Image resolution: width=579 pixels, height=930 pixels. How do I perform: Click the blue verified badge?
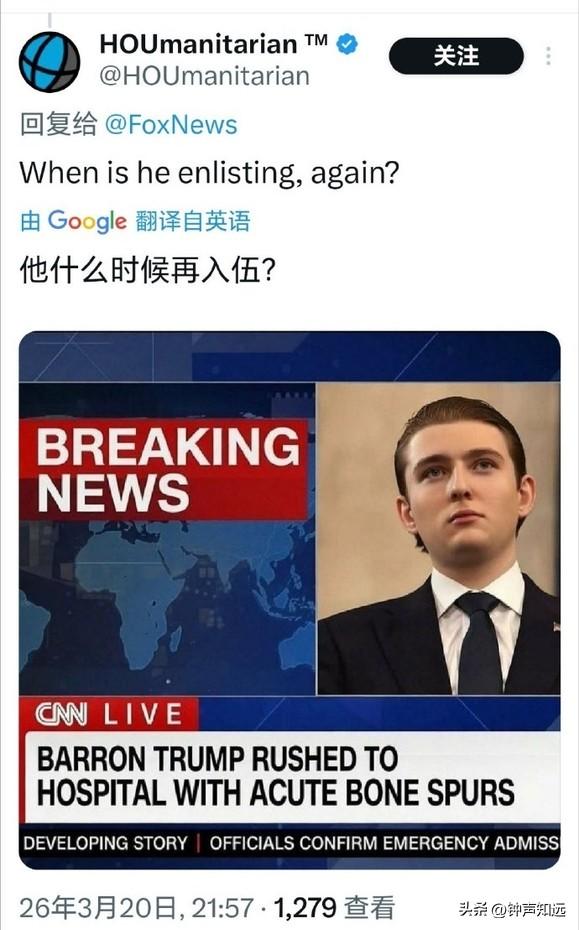[347, 44]
